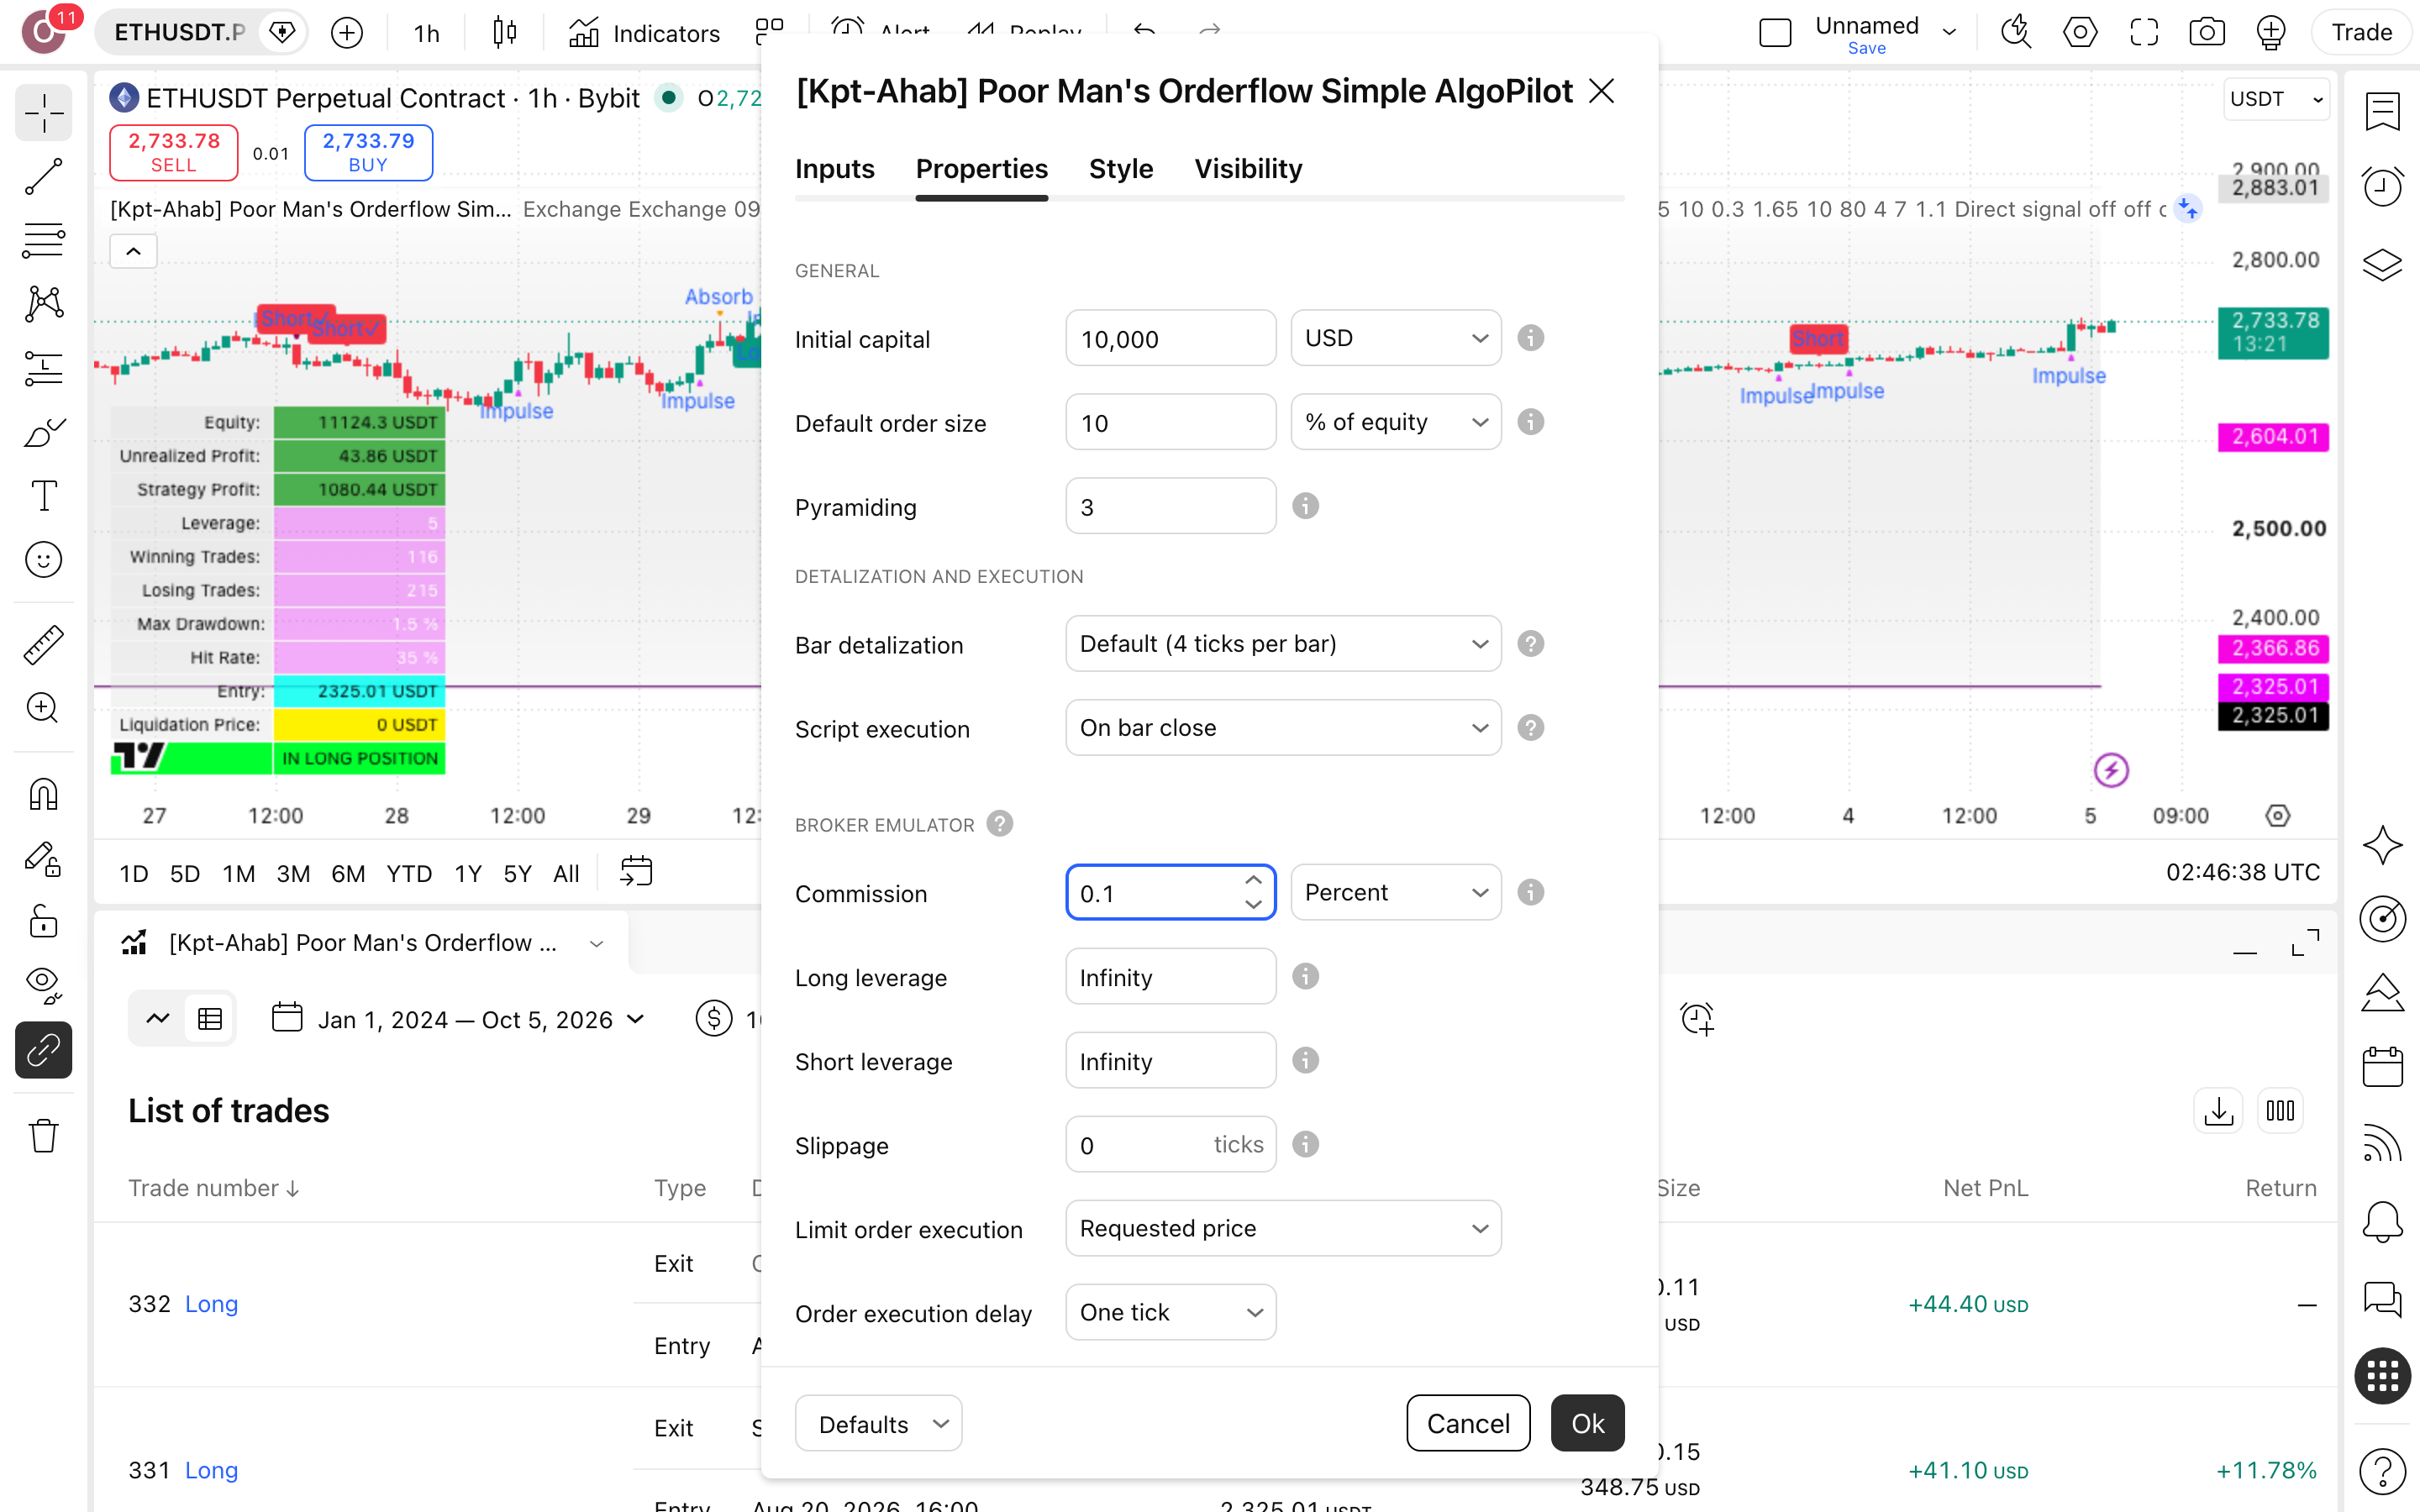Viewport: 2420px width, 1512px height.
Task: Confirm settings with the Ok button
Action: tap(1587, 1423)
